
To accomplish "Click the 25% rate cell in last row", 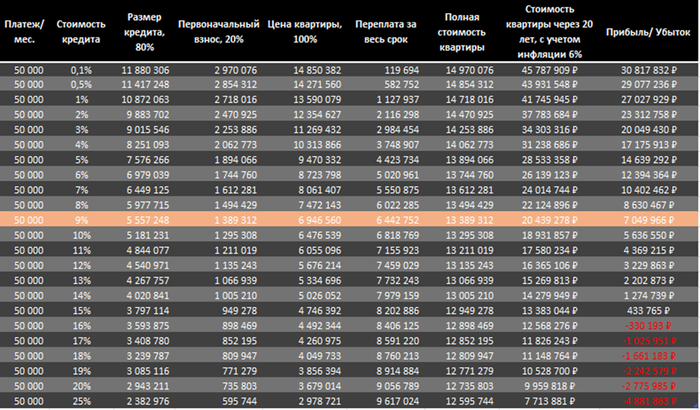I will pos(82,400).
